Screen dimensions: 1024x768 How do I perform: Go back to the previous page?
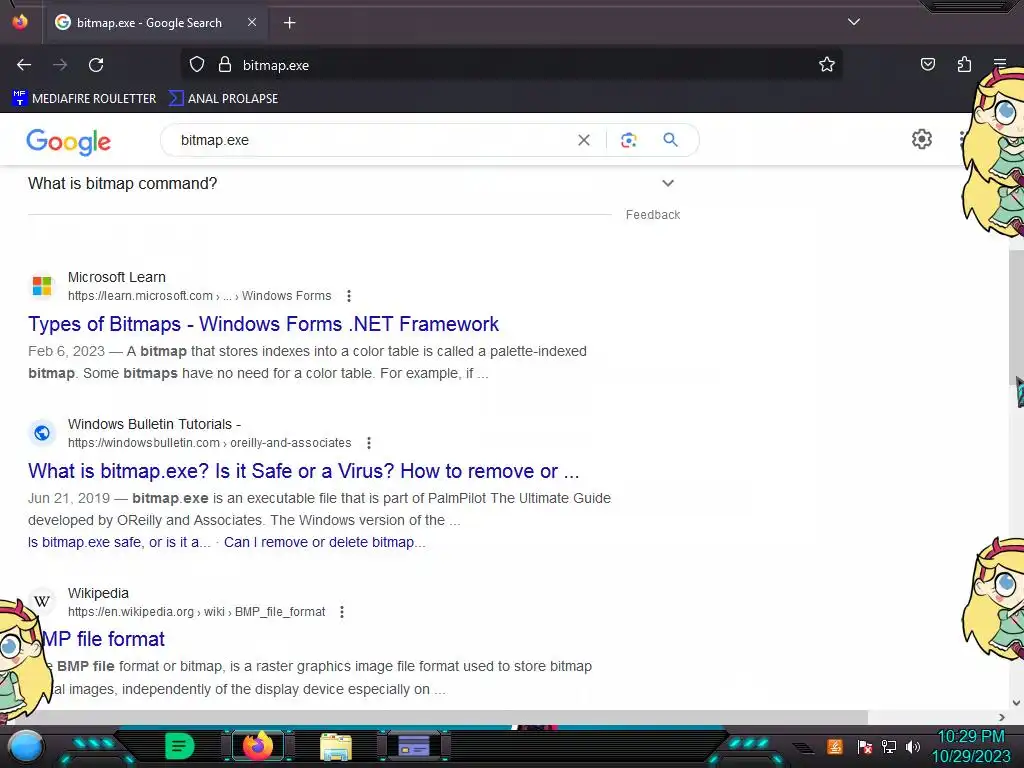pyautogui.click(x=24, y=65)
